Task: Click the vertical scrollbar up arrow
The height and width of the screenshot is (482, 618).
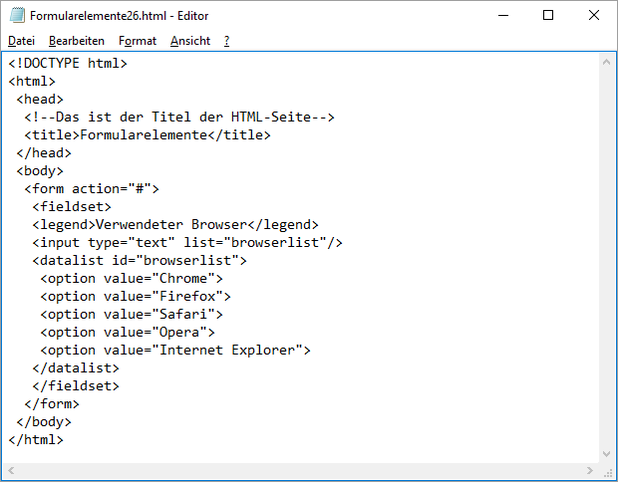Action: click(607, 62)
